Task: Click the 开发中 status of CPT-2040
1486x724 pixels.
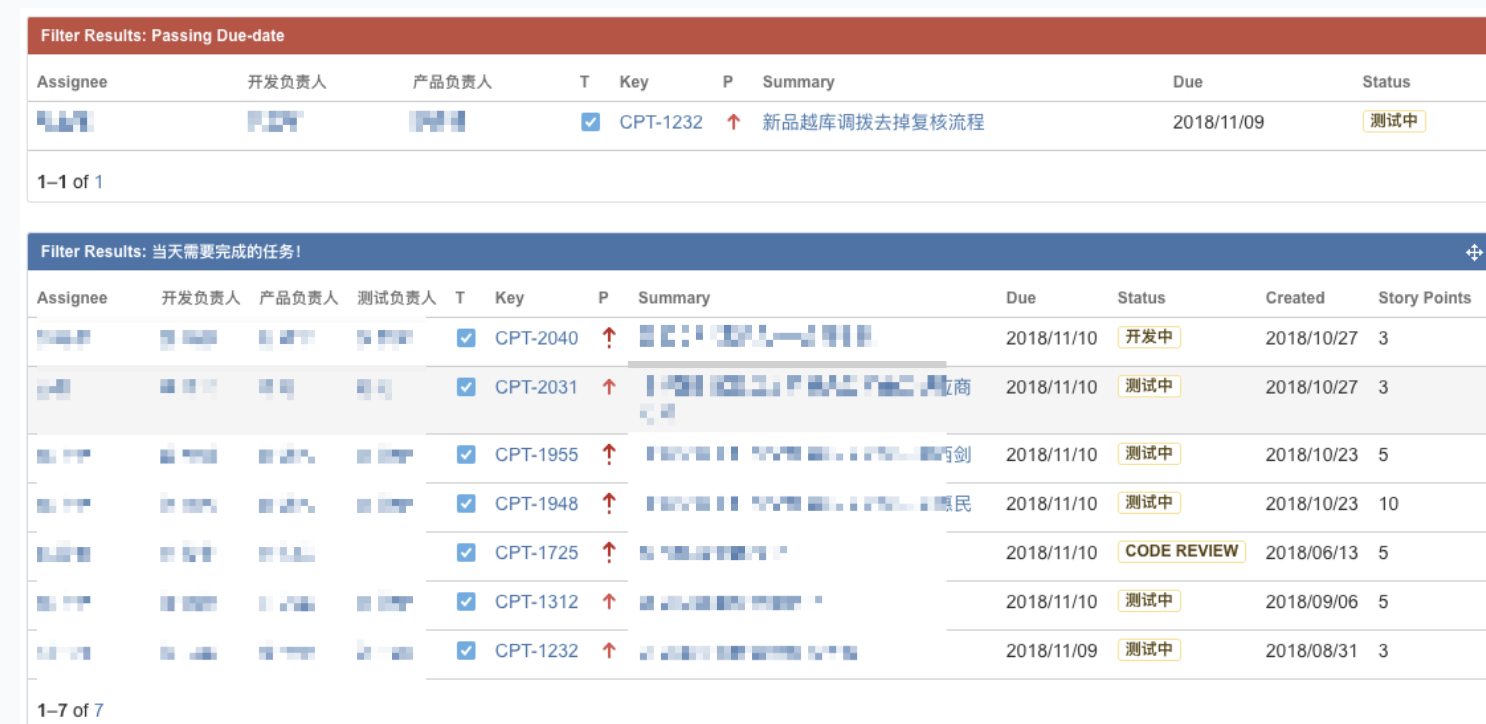Action: [1149, 337]
